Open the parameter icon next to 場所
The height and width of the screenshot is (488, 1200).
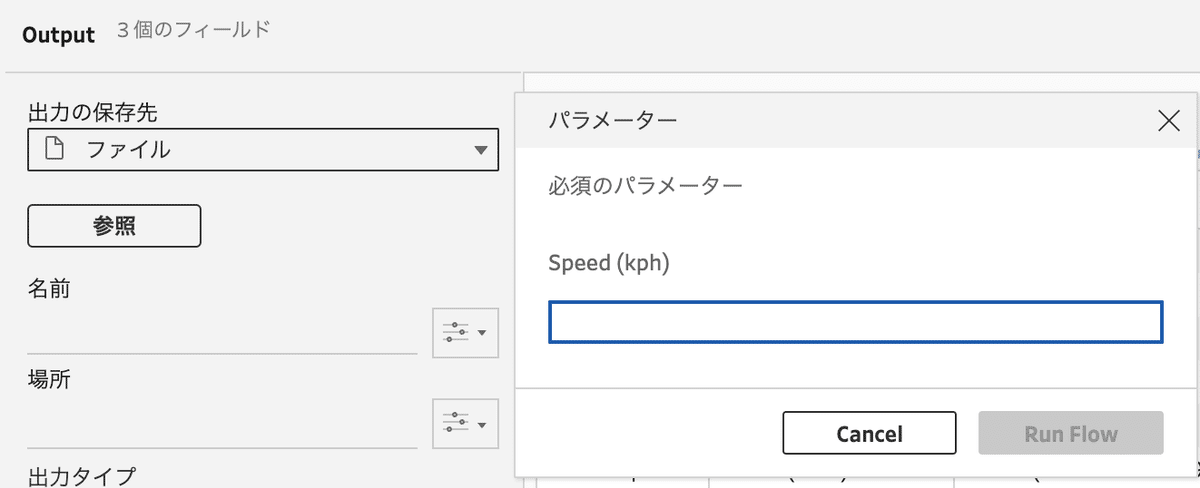pos(465,425)
